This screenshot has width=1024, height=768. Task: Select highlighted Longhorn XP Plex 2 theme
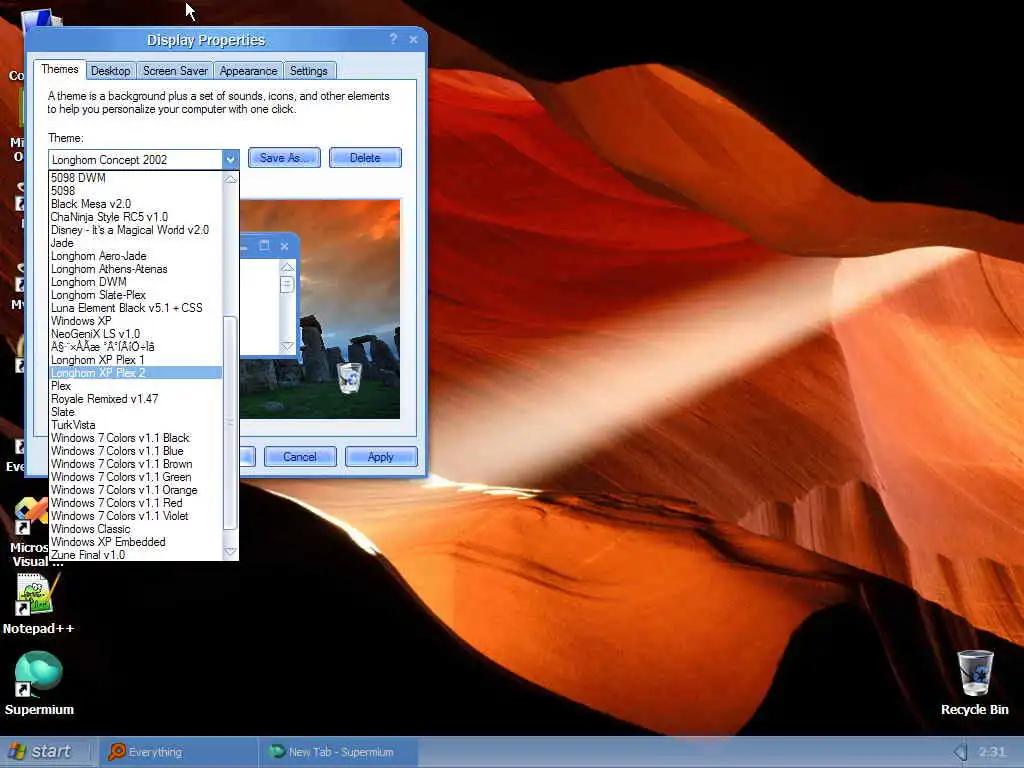pos(136,373)
